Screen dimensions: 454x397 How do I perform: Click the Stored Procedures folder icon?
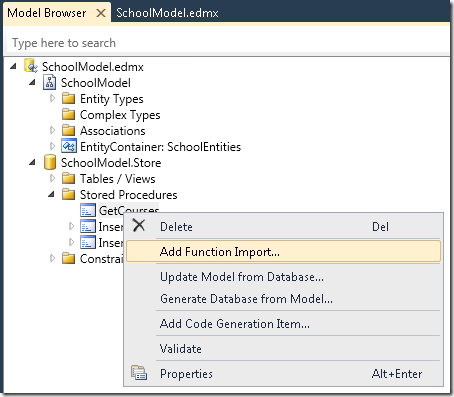tap(69, 194)
